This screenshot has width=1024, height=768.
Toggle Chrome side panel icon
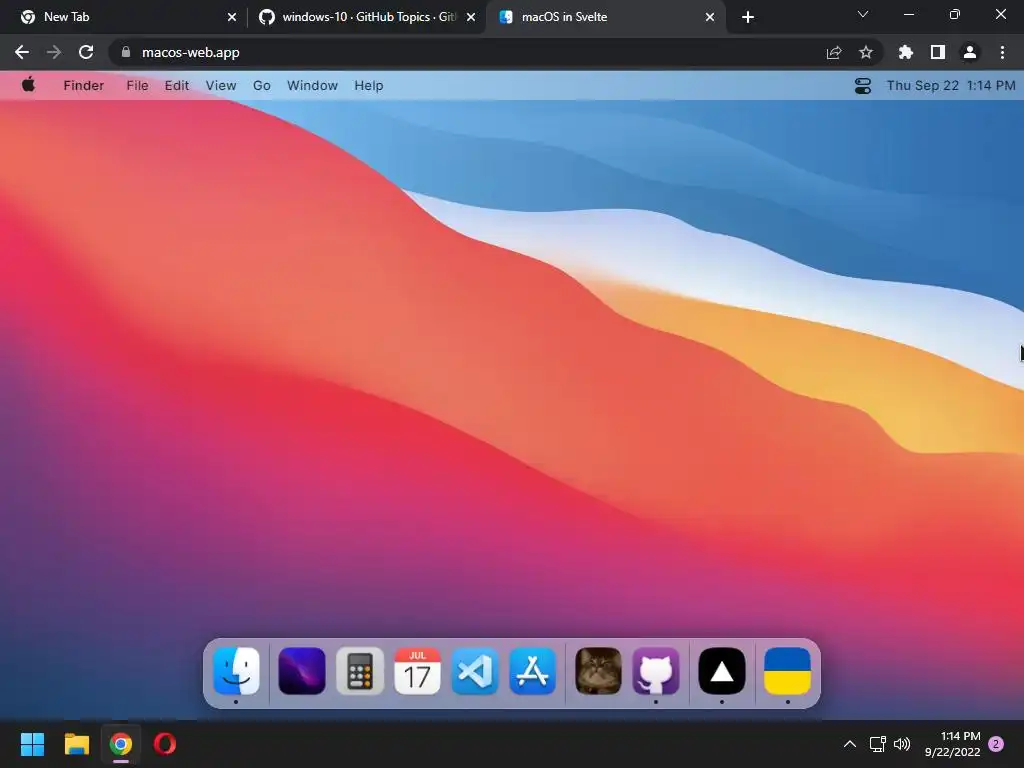tap(938, 52)
